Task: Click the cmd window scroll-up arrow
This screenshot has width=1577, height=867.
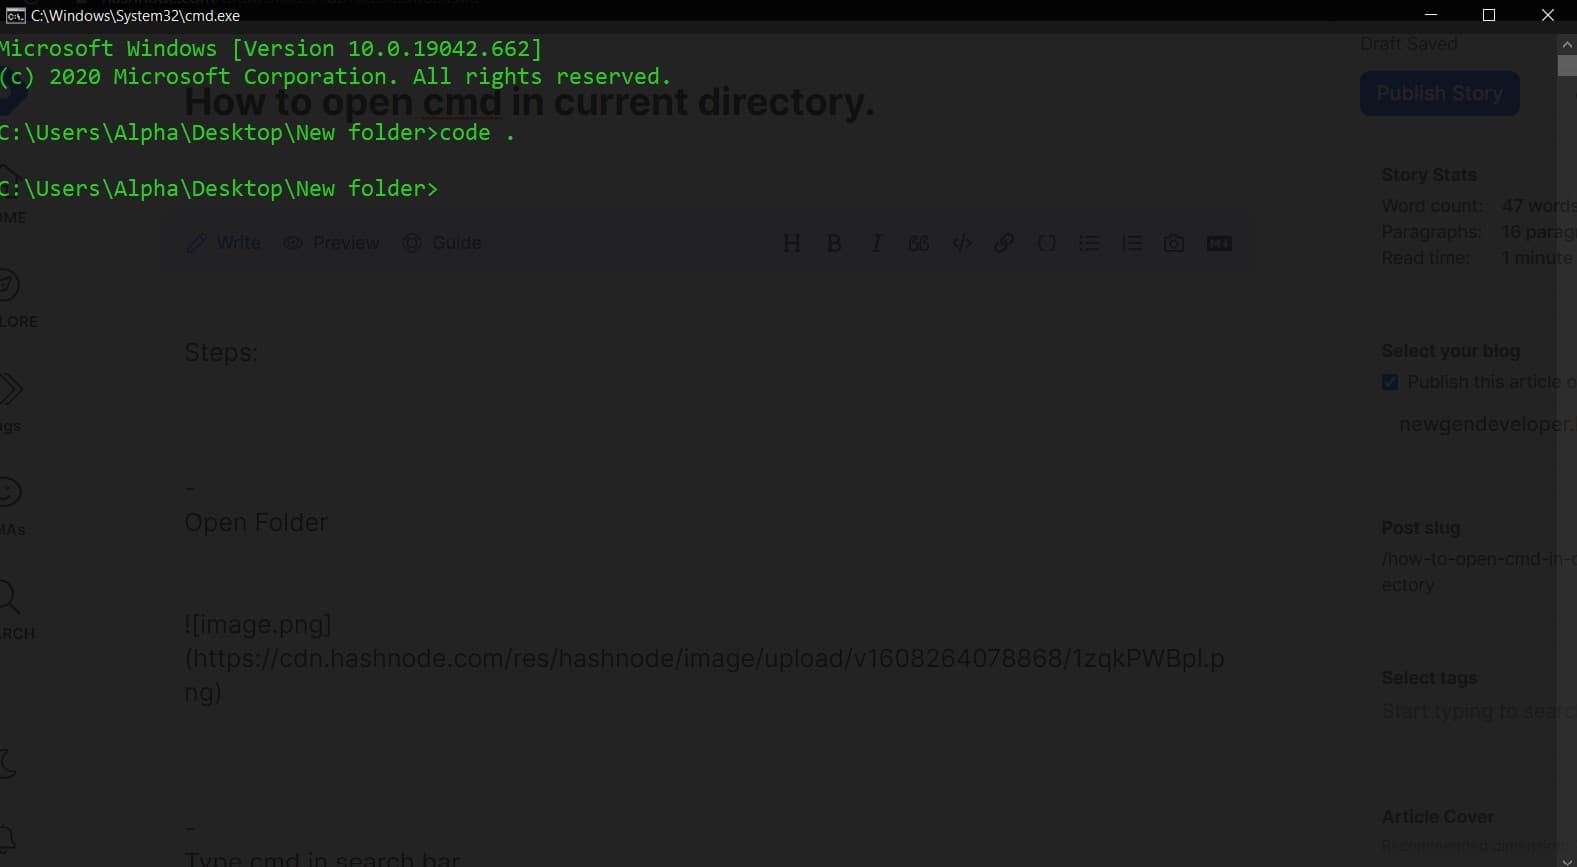Action: point(1567,45)
